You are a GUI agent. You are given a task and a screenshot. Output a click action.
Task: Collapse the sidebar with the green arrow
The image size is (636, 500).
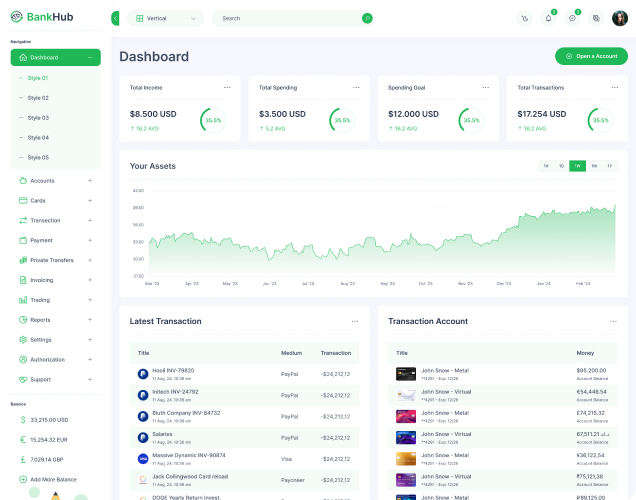point(116,18)
